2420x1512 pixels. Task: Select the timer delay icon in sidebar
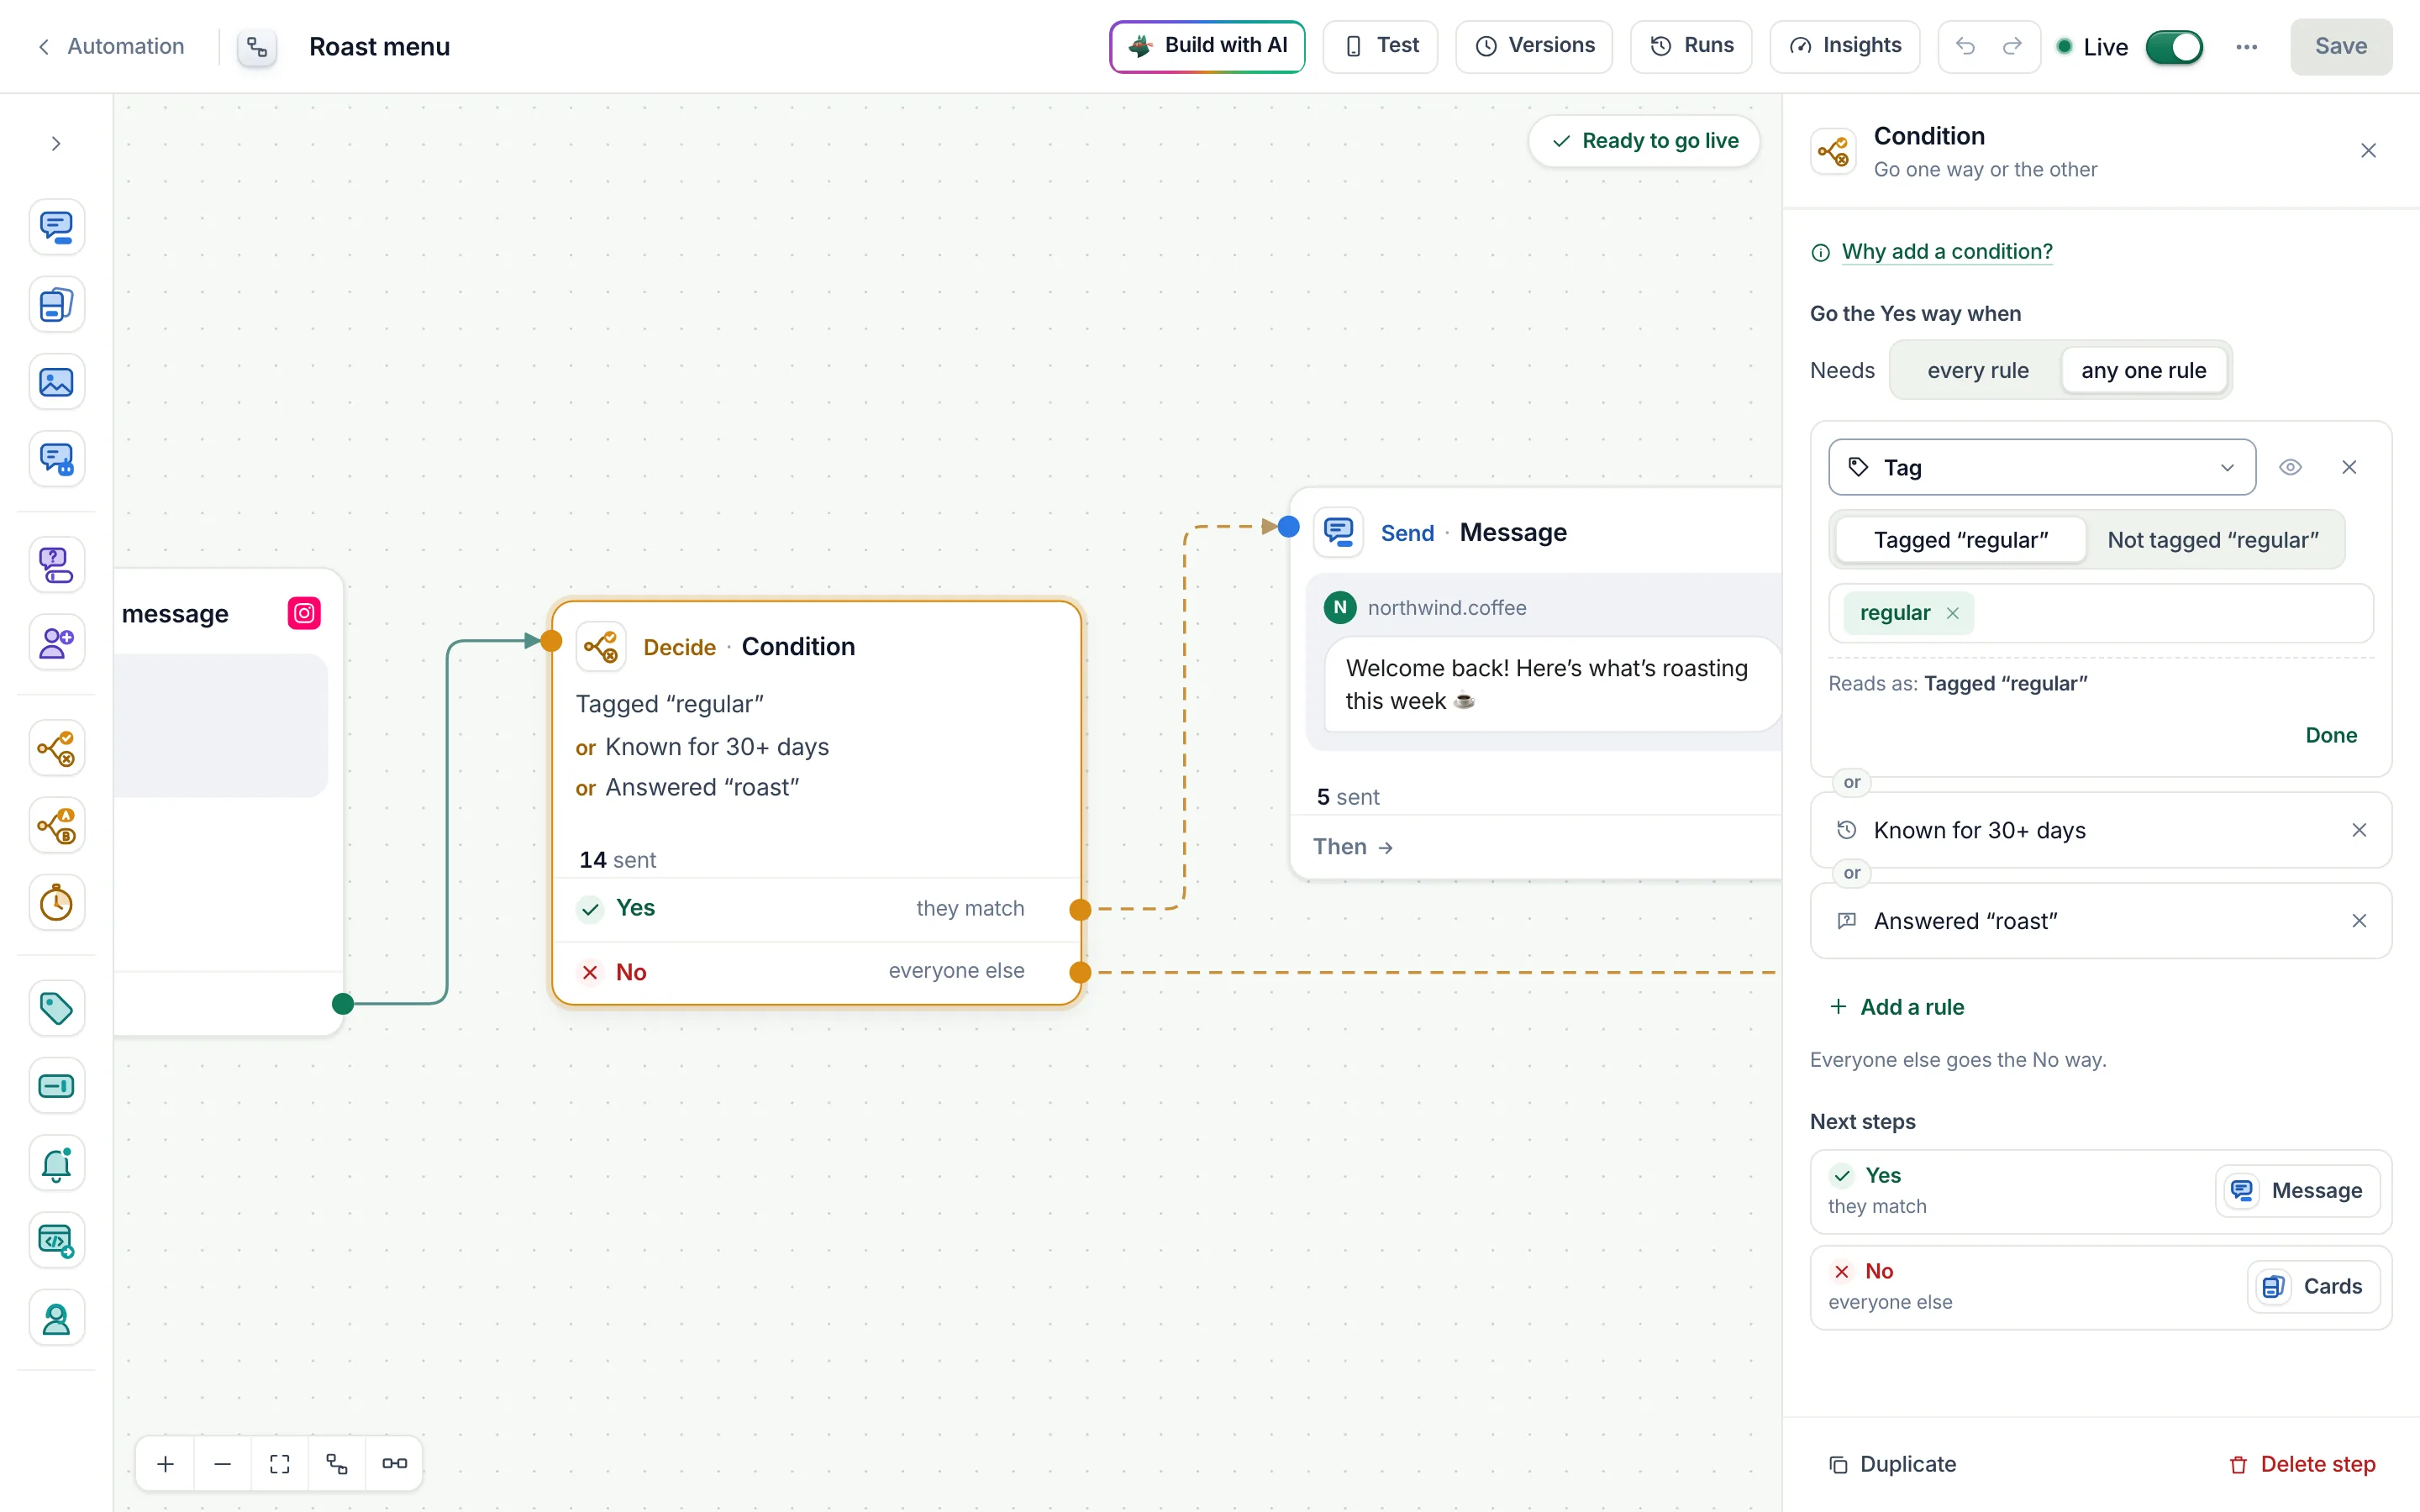[56, 903]
